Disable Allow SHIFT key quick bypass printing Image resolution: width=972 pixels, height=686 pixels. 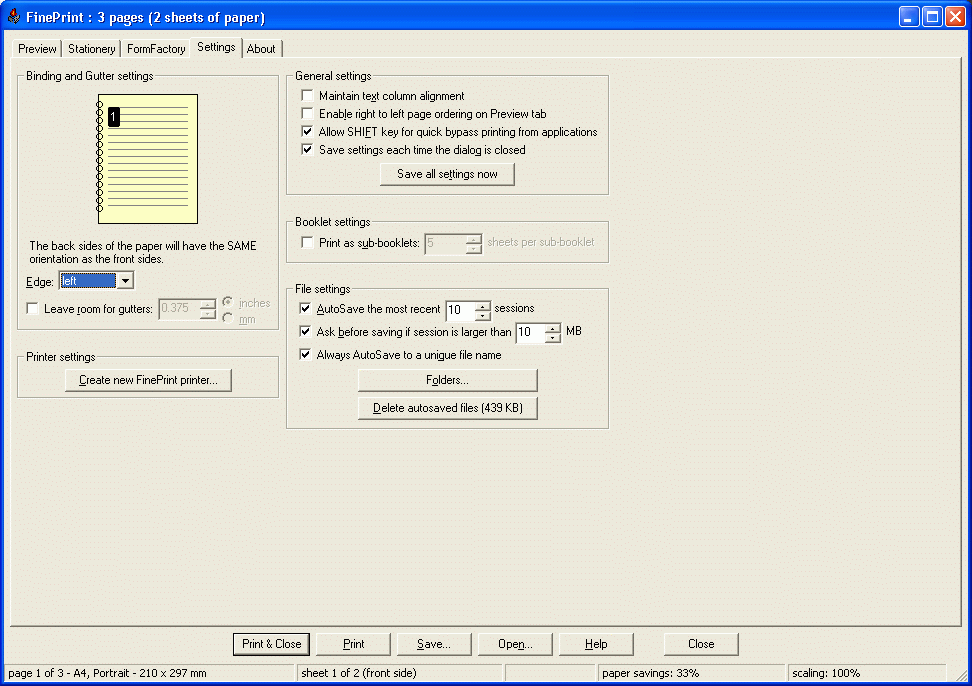click(307, 131)
